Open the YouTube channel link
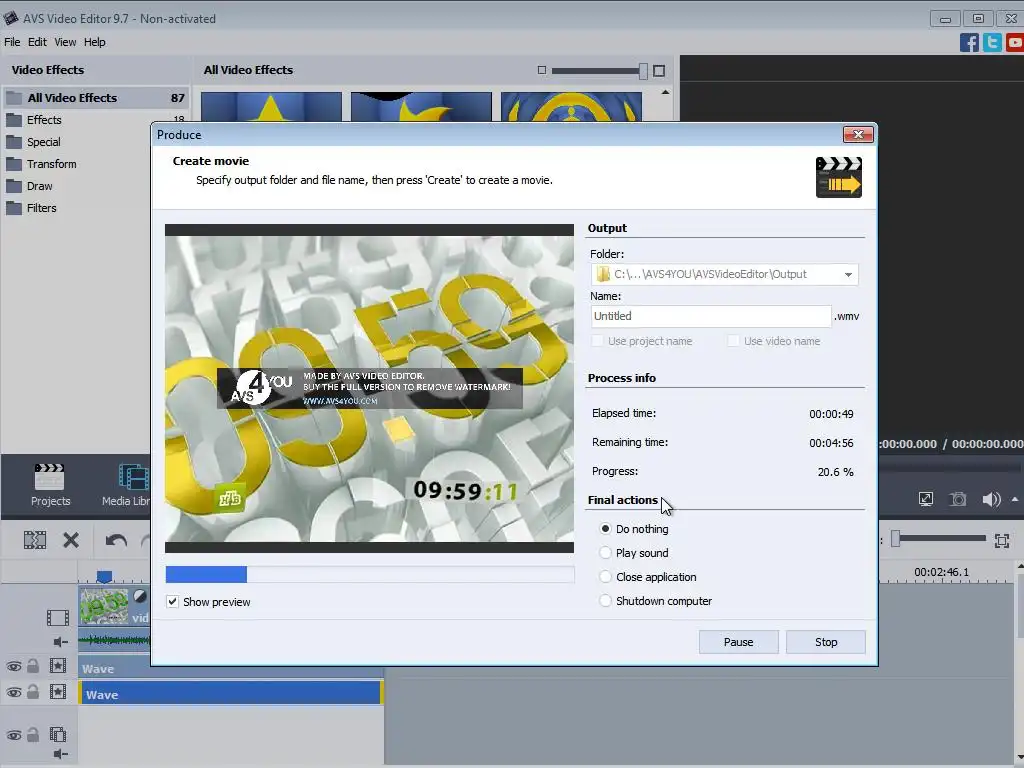Screen dimensions: 1024x768 point(1015,42)
